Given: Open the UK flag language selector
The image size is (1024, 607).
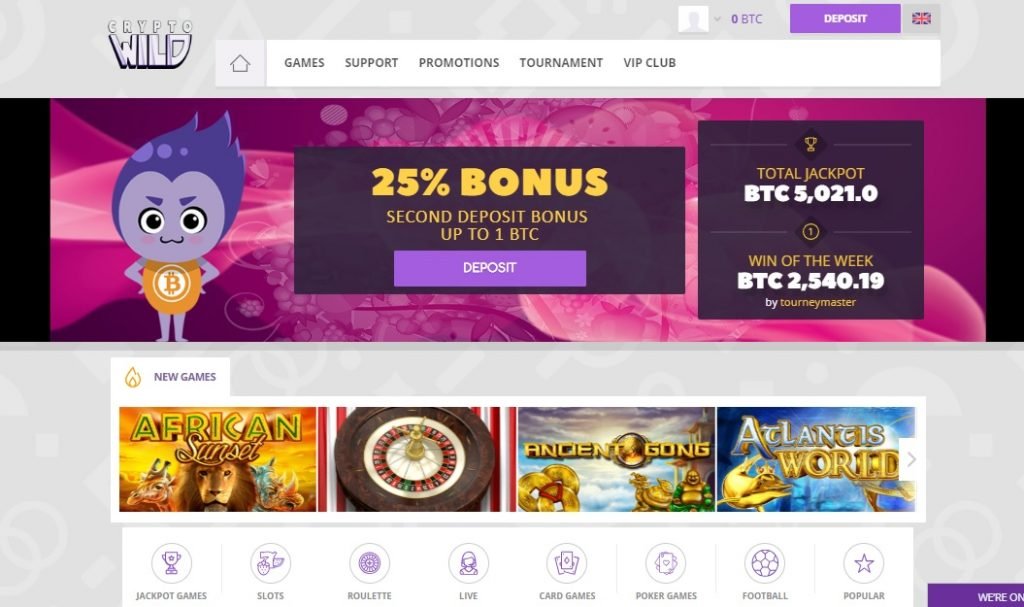Looking at the screenshot, I should [921, 18].
